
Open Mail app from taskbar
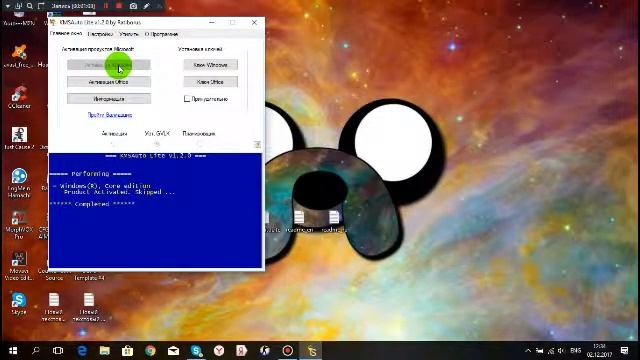point(173,351)
